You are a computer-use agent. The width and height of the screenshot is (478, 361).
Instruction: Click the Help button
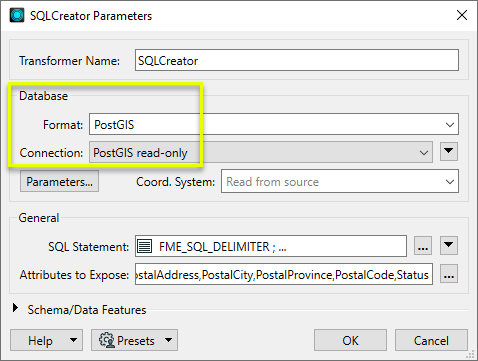point(40,340)
